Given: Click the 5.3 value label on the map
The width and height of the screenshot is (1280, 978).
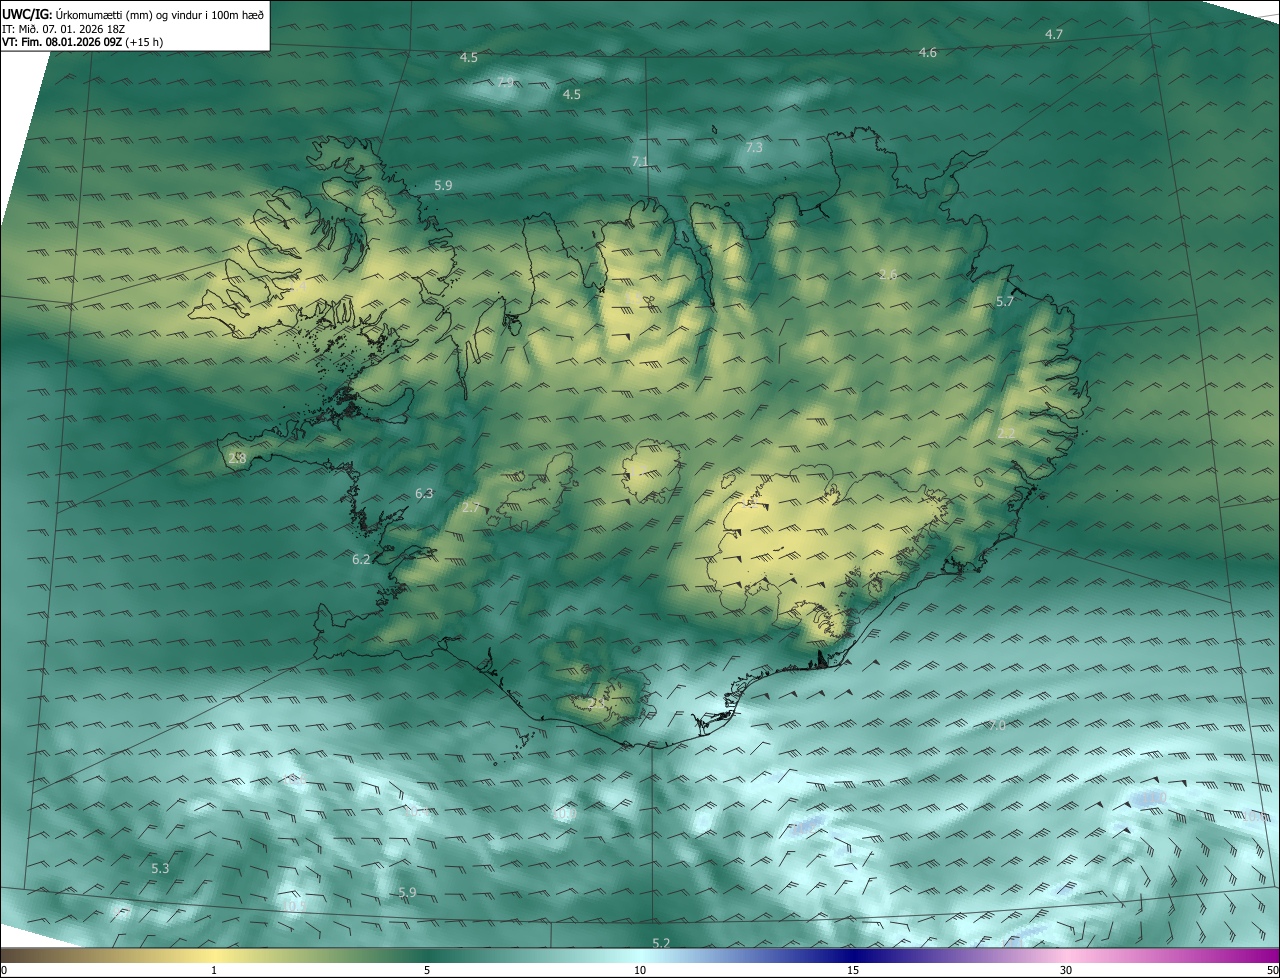Looking at the screenshot, I should point(160,868).
